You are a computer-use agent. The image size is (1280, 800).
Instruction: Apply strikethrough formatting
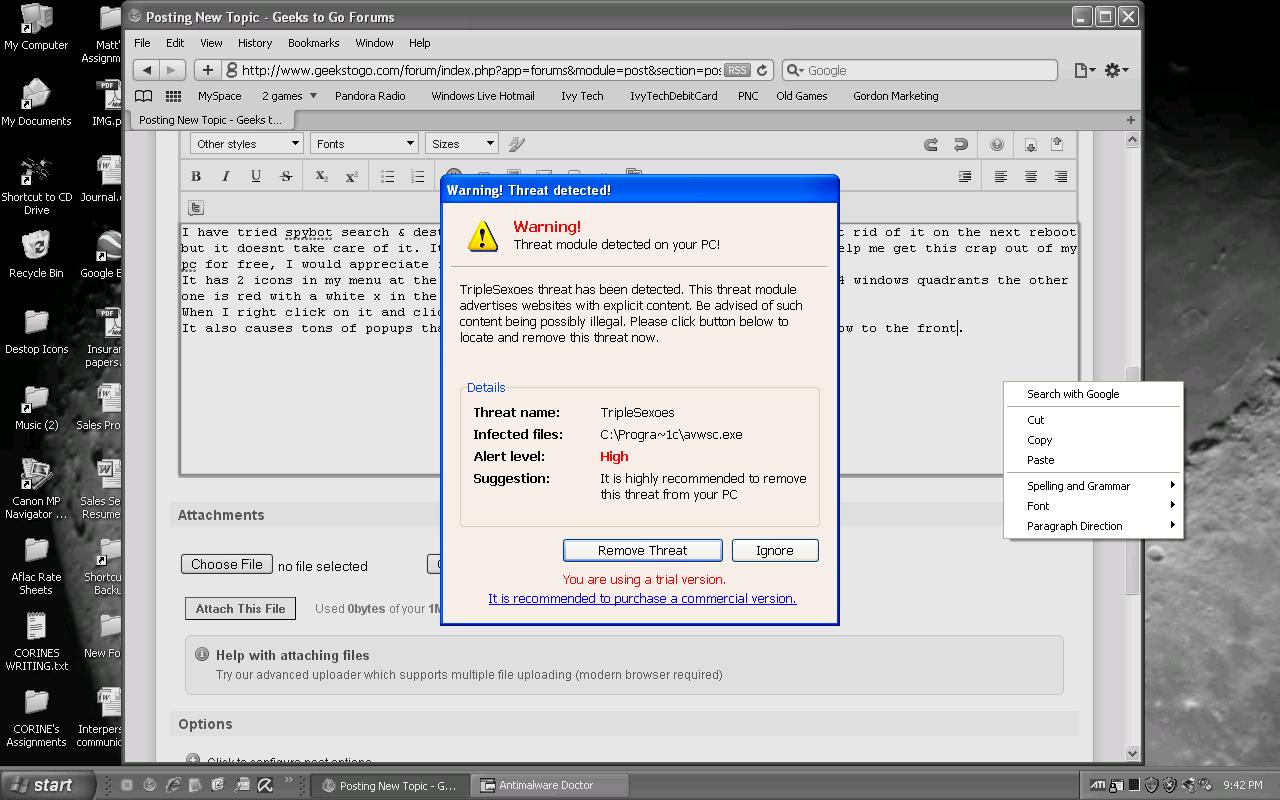(286, 176)
